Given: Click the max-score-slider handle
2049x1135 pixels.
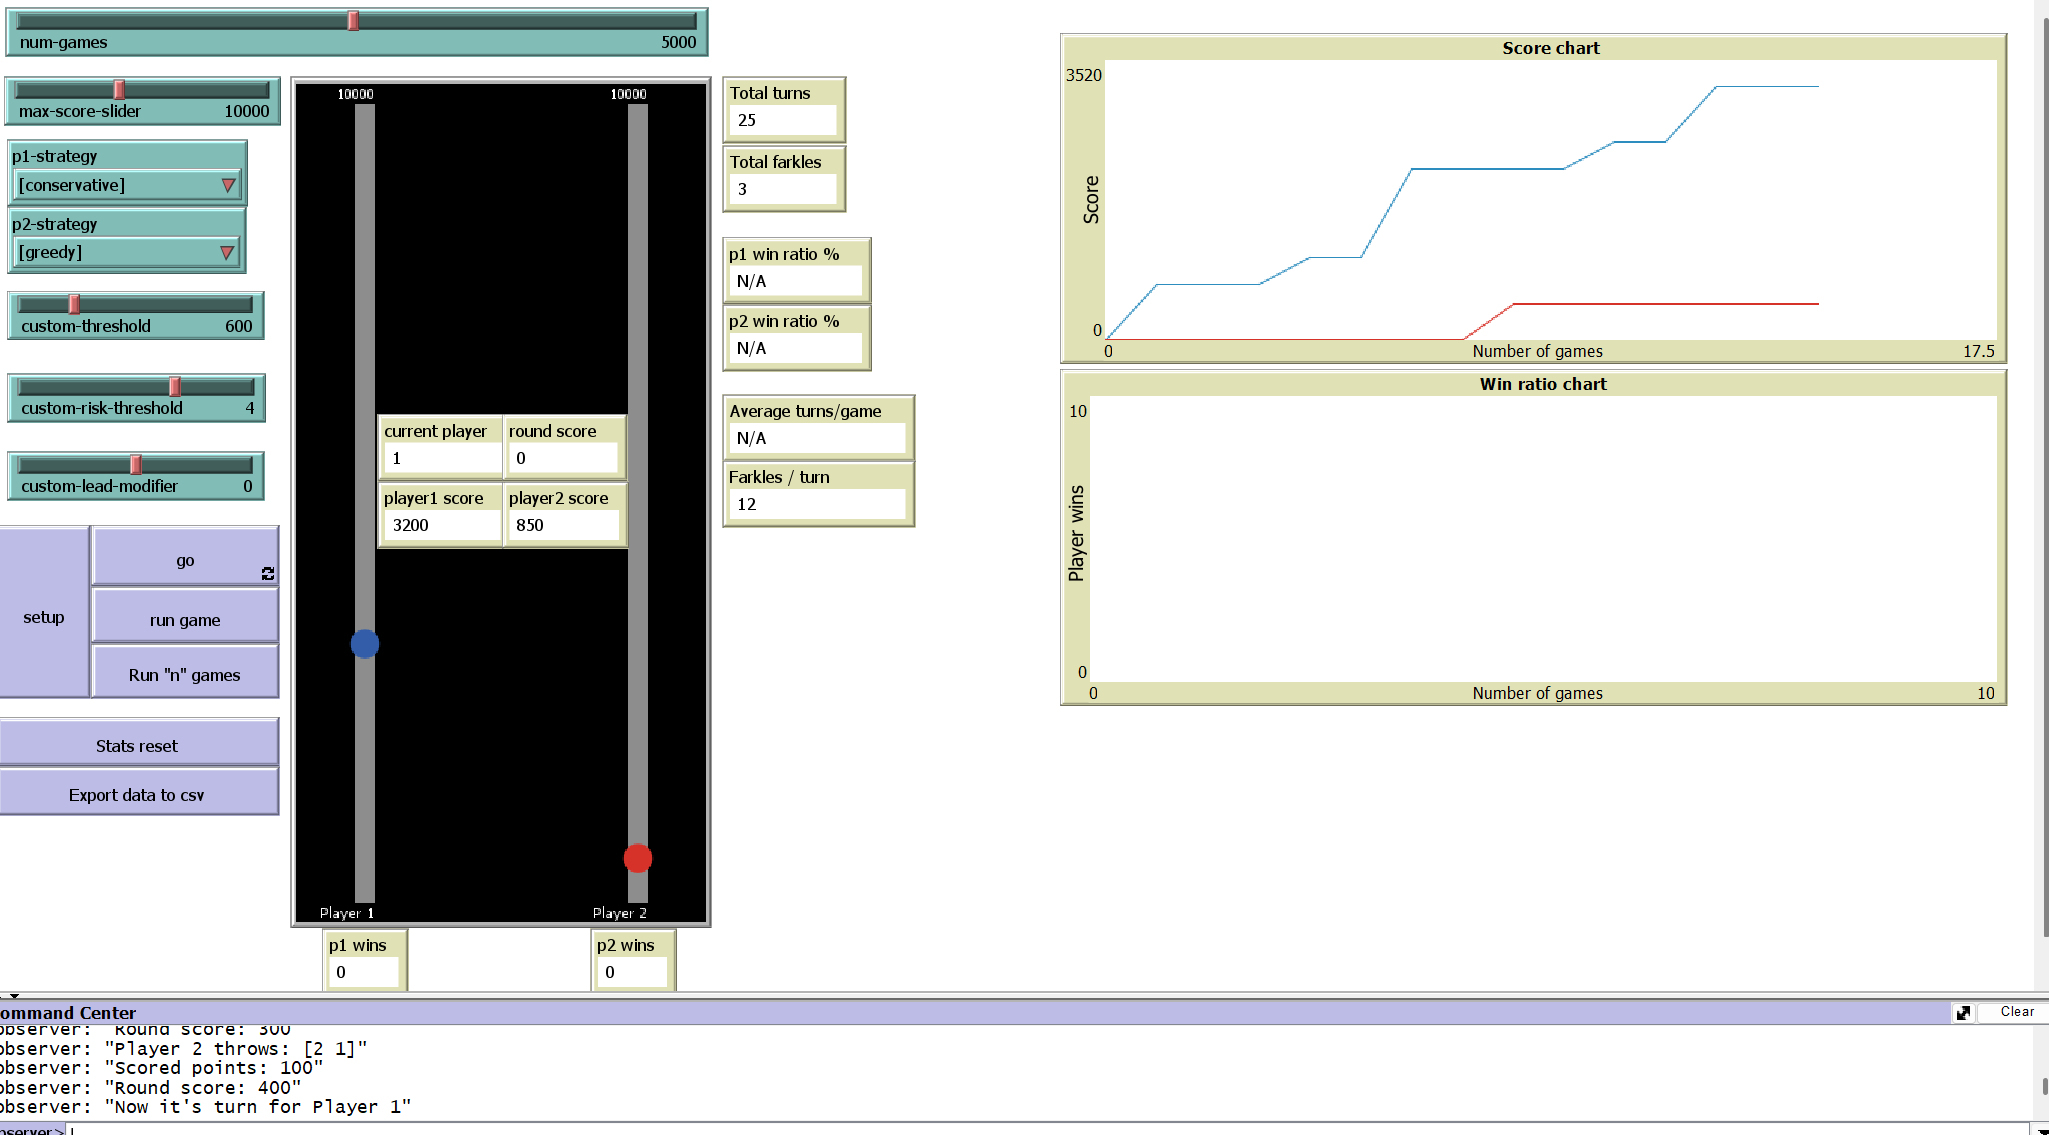Looking at the screenshot, I should [x=119, y=90].
